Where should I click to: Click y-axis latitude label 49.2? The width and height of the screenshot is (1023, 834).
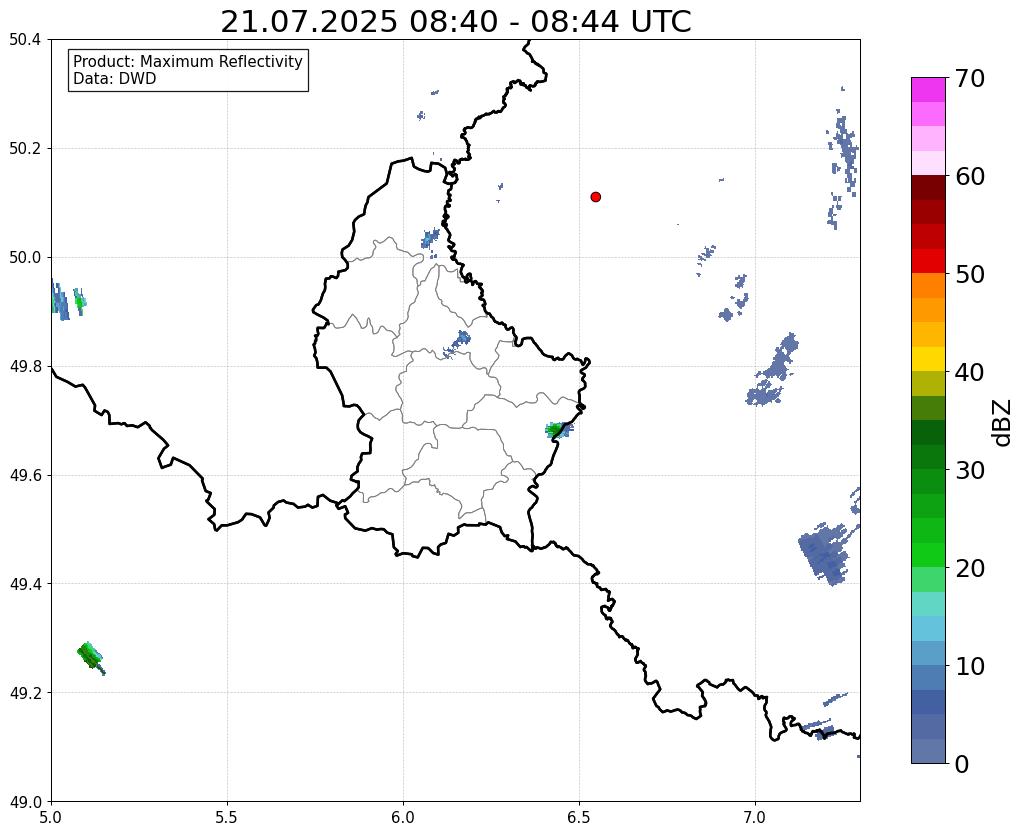[x=25, y=692]
